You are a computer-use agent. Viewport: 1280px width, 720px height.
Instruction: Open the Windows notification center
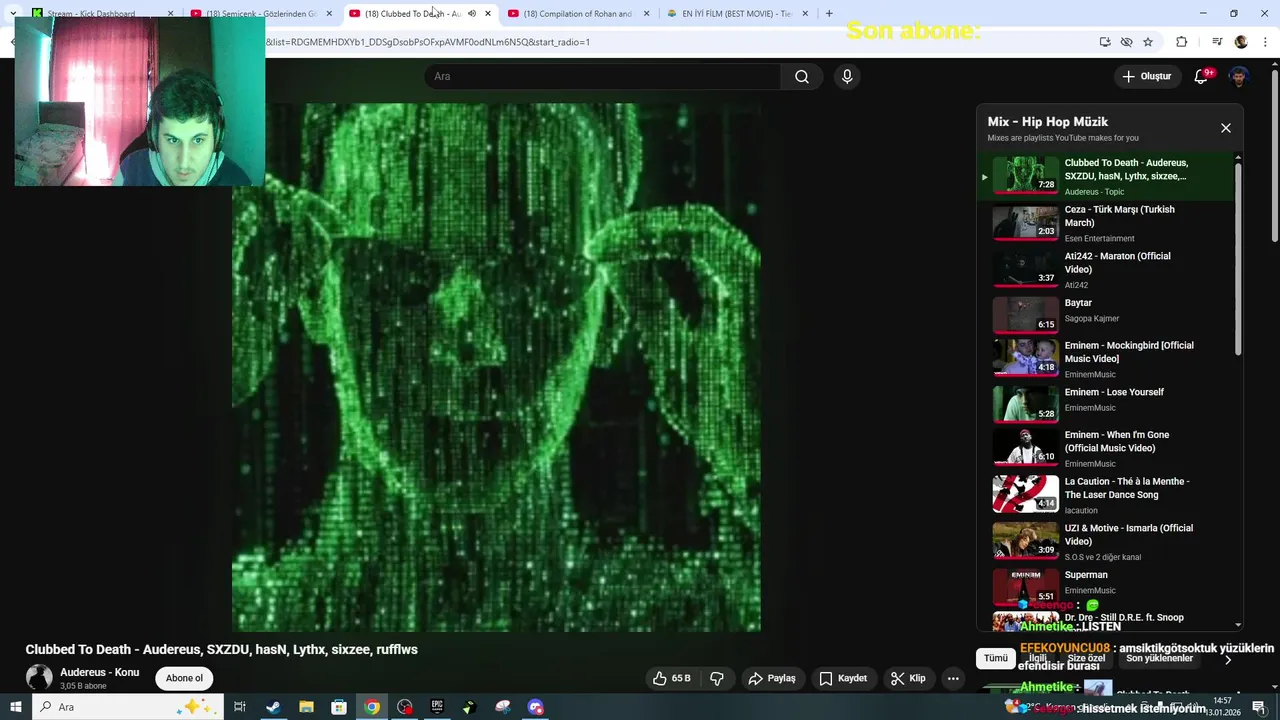point(1259,707)
